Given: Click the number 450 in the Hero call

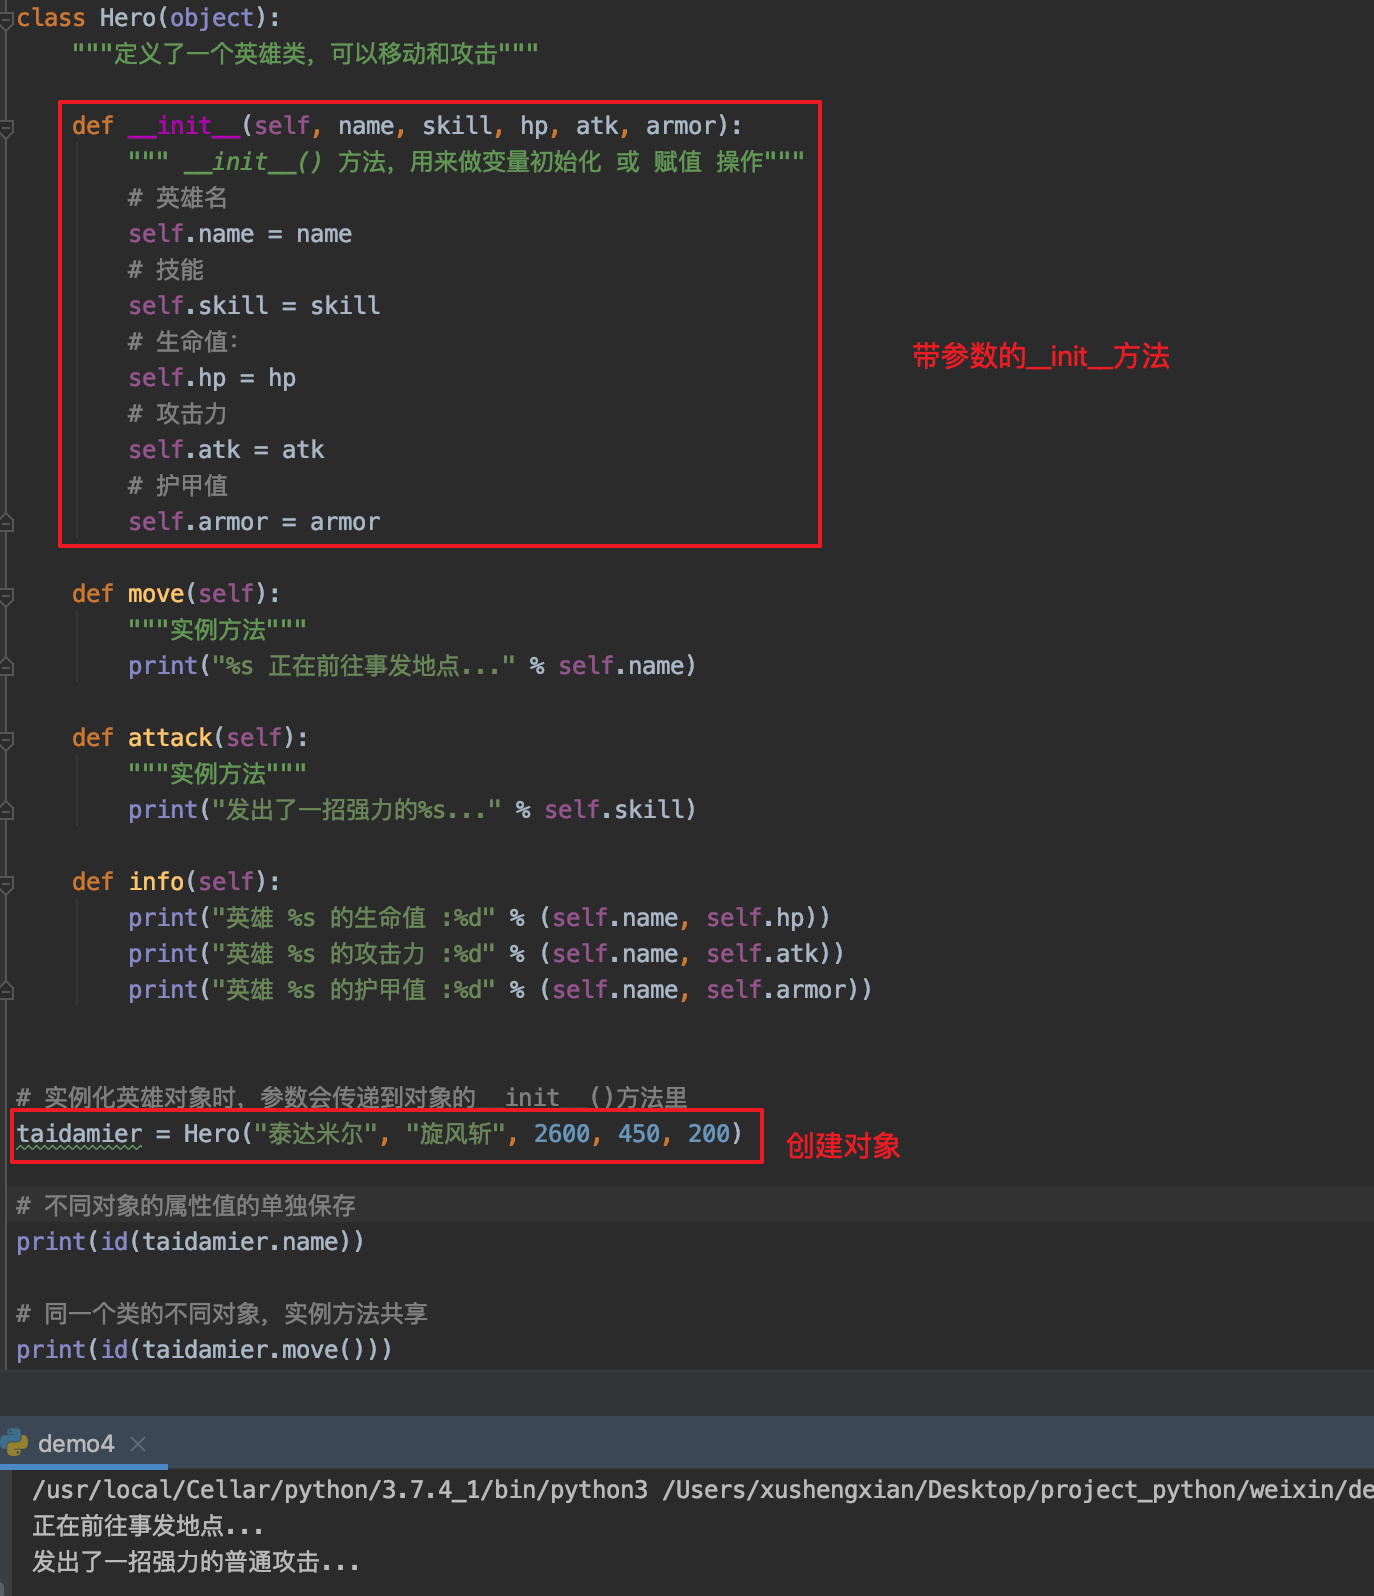Looking at the screenshot, I should (x=639, y=1134).
